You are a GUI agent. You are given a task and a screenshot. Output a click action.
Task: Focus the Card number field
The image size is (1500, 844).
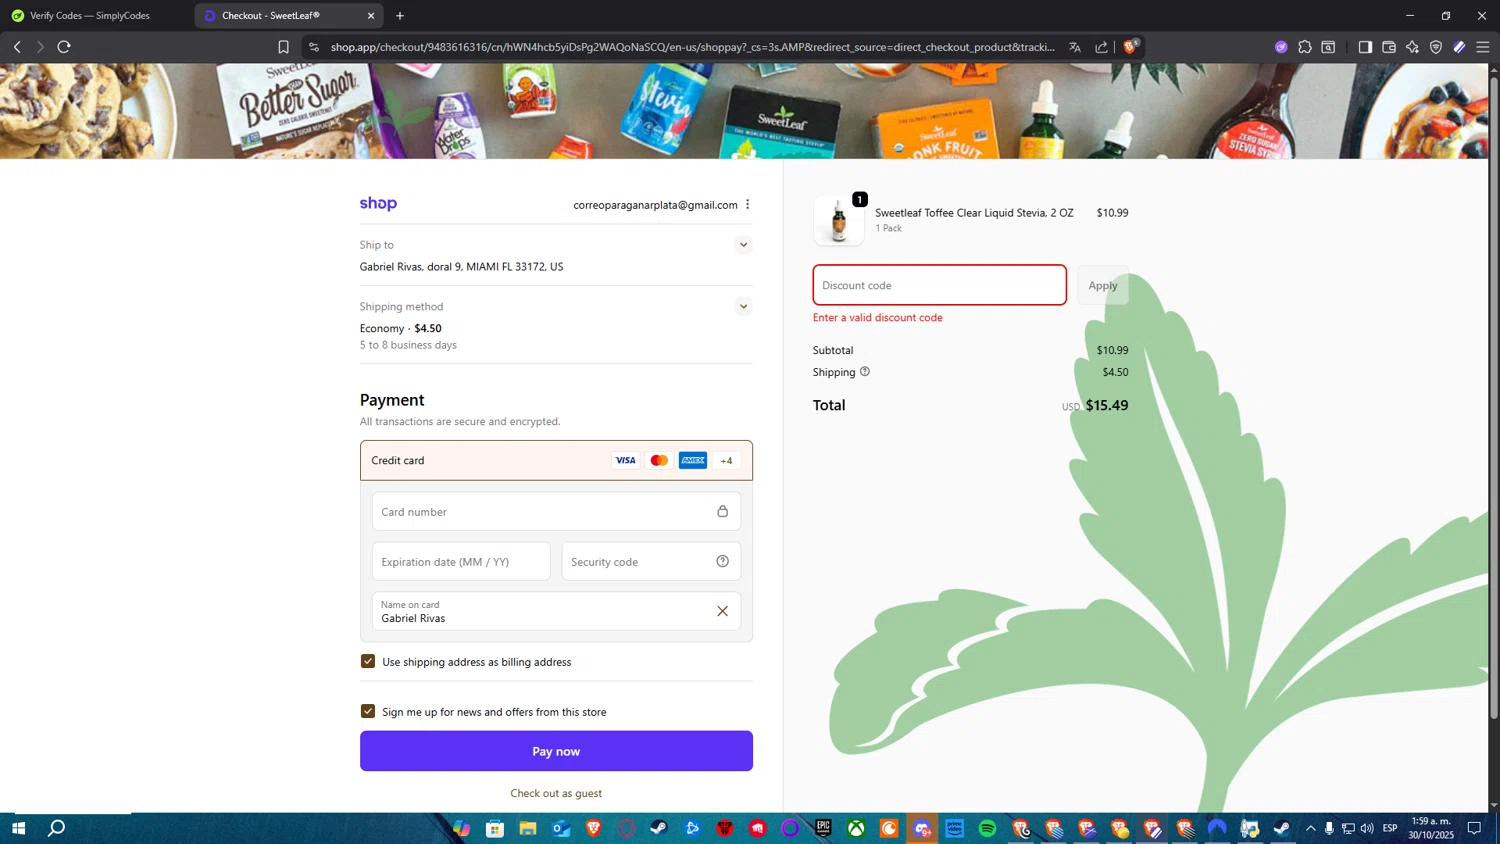pyautogui.click(x=556, y=512)
